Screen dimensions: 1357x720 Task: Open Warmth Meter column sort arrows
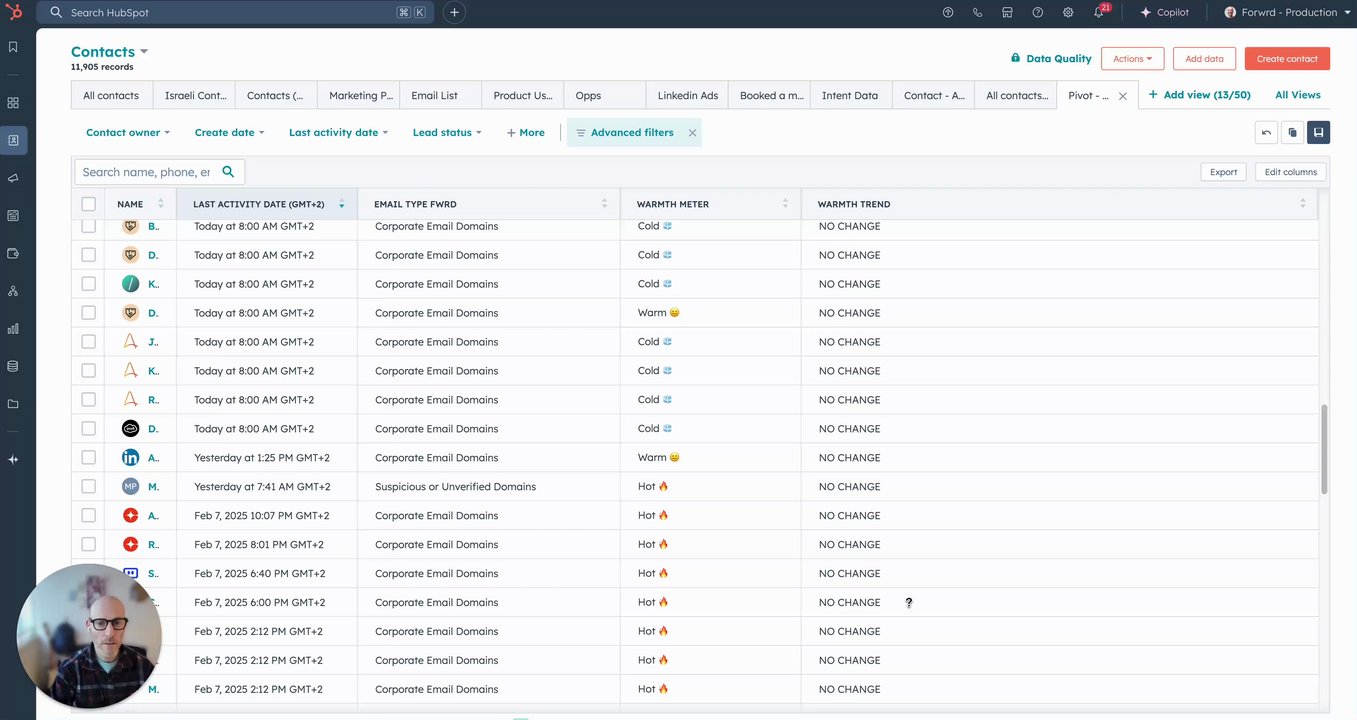[x=785, y=204]
